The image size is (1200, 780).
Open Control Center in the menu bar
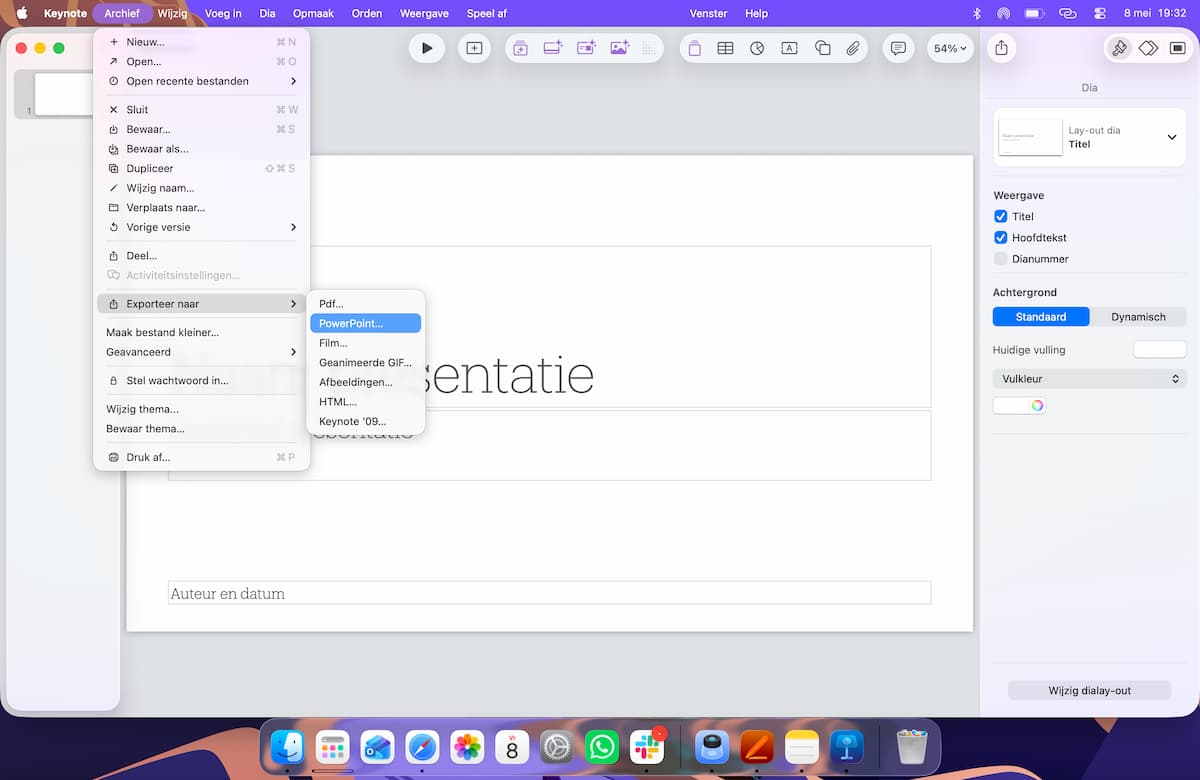1100,13
